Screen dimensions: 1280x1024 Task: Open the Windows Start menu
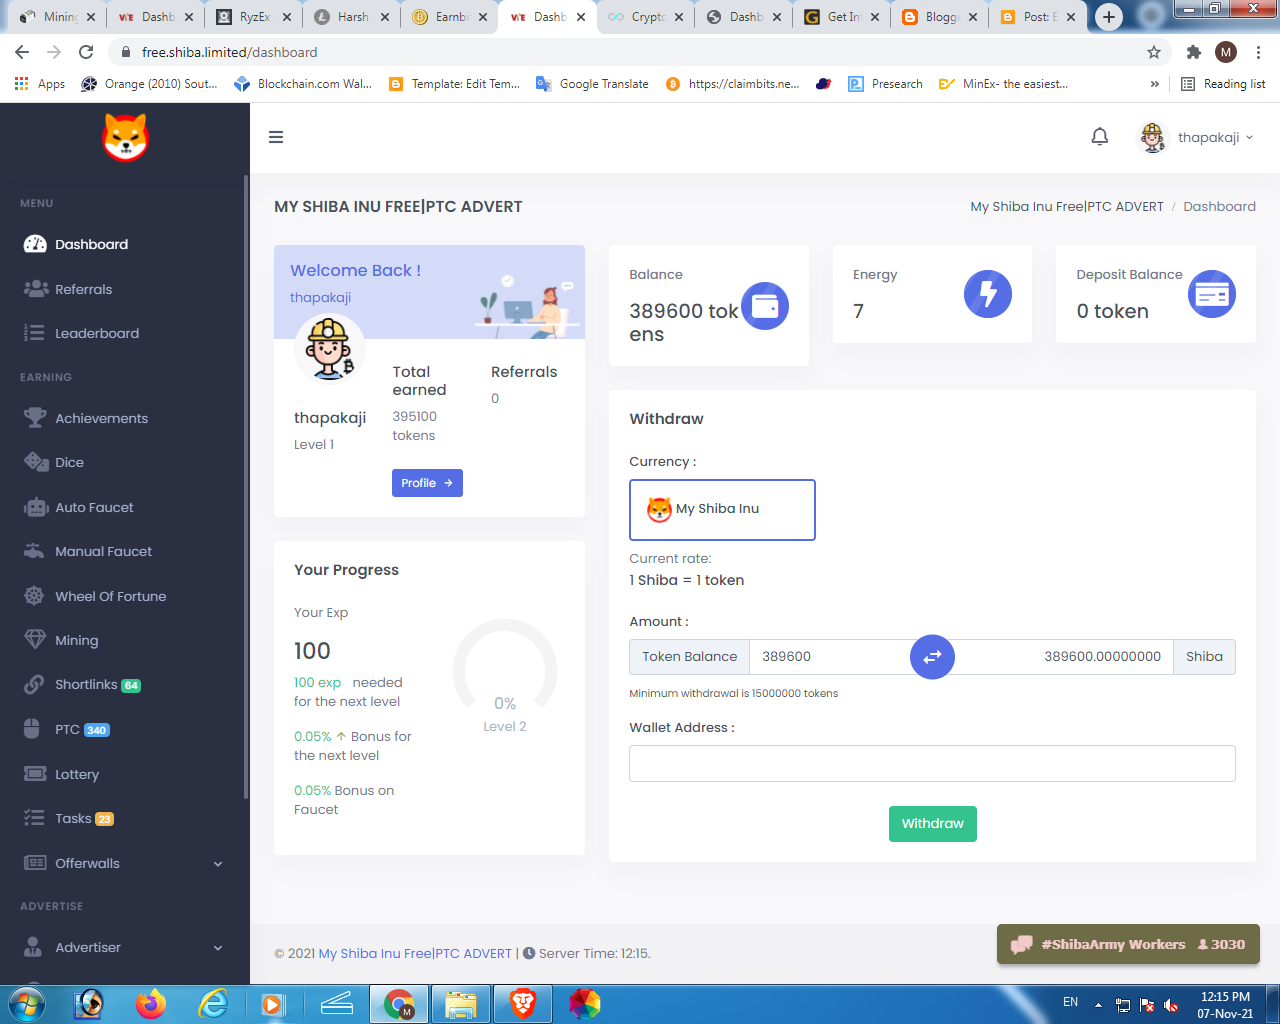coord(26,1003)
